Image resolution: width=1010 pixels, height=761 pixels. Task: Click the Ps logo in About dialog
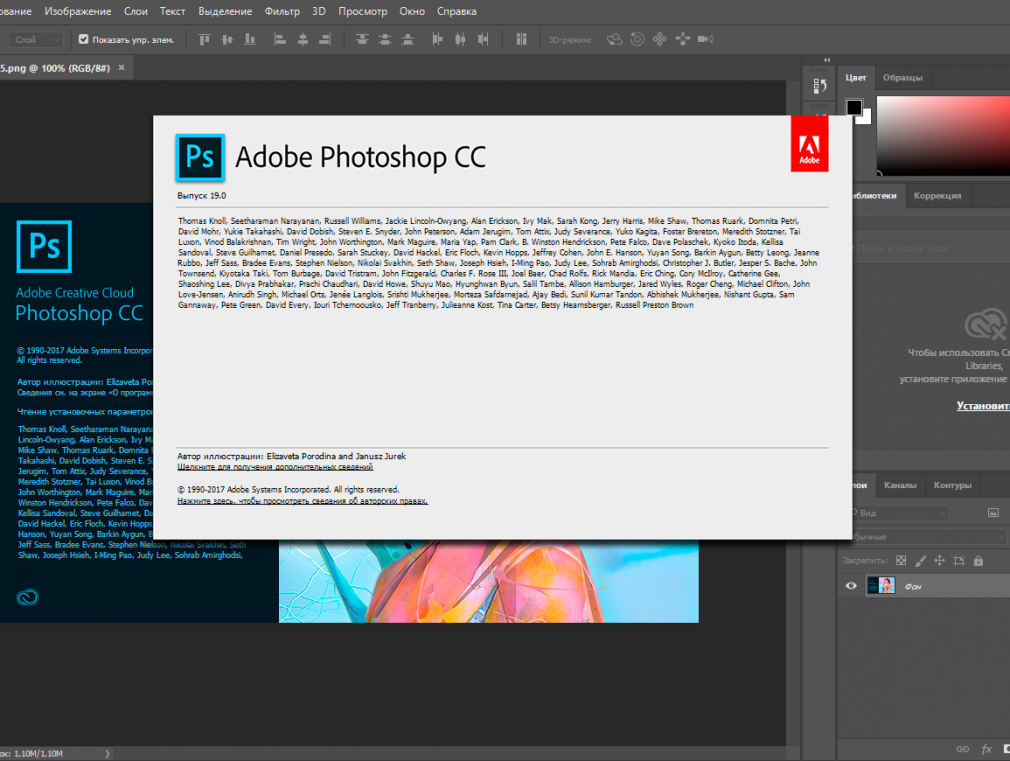click(200, 157)
